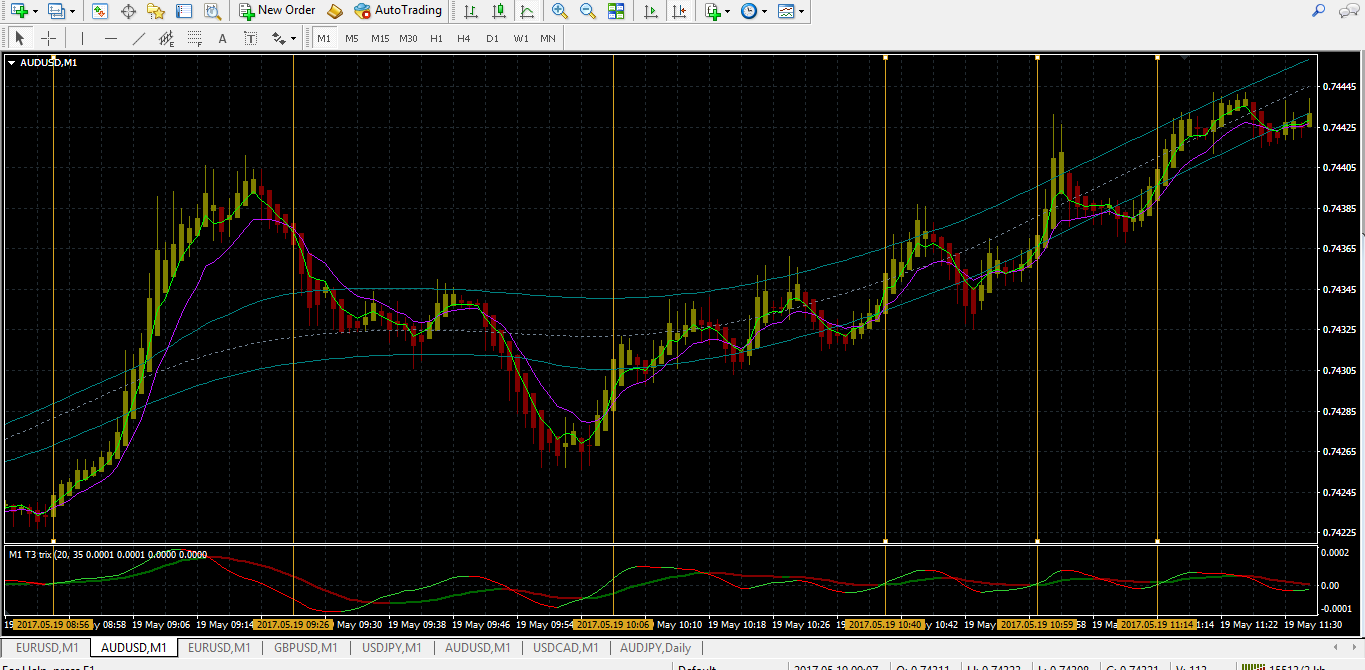Toggle chart auto scroll

651,11
